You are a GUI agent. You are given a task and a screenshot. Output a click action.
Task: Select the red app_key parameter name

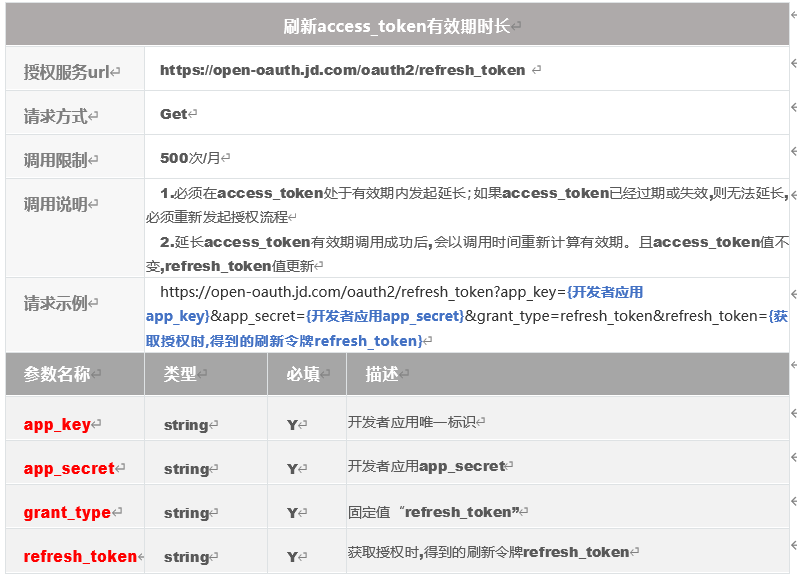coord(57,424)
